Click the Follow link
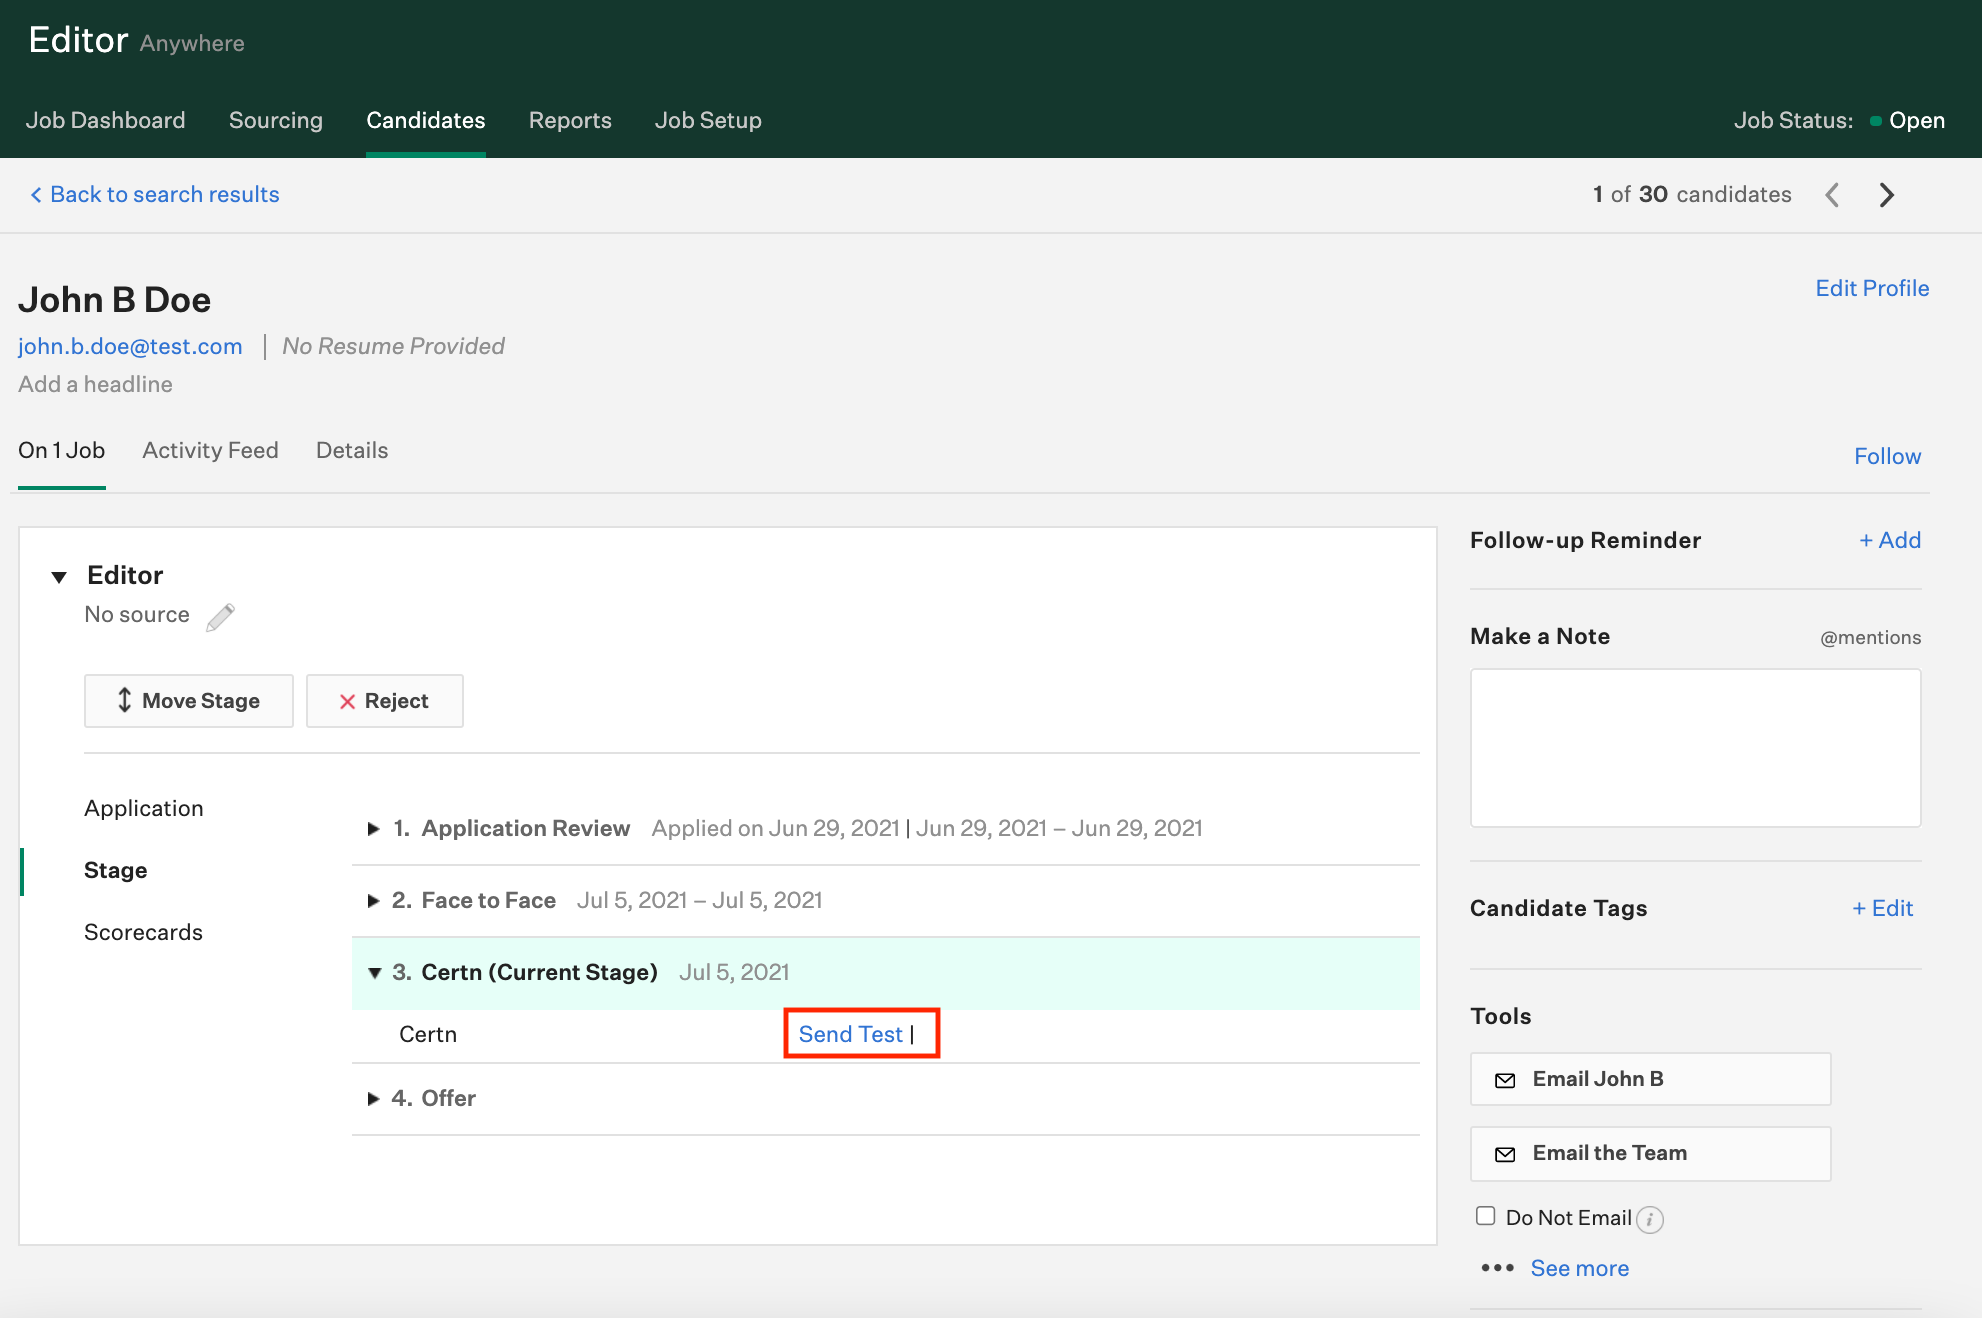 click(1887, 456)
